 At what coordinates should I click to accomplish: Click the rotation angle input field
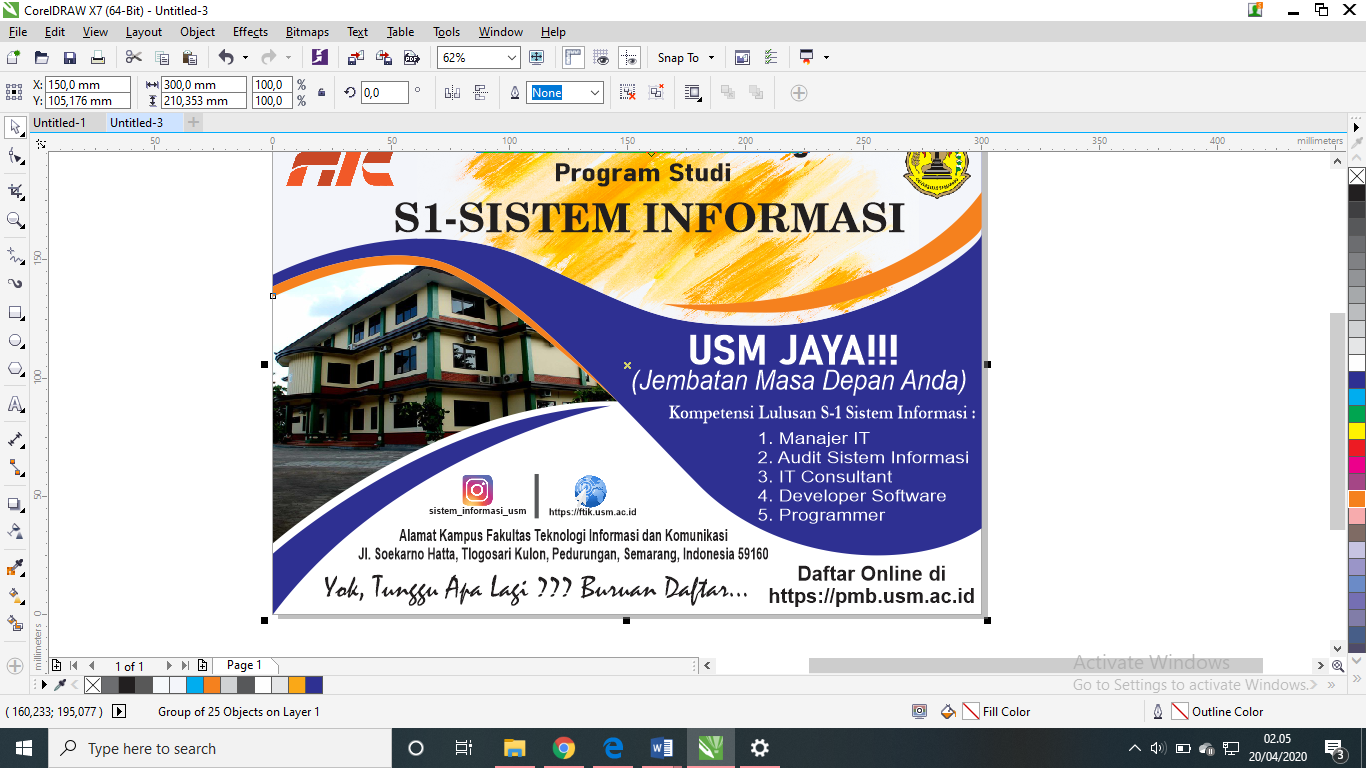point(384,93)
